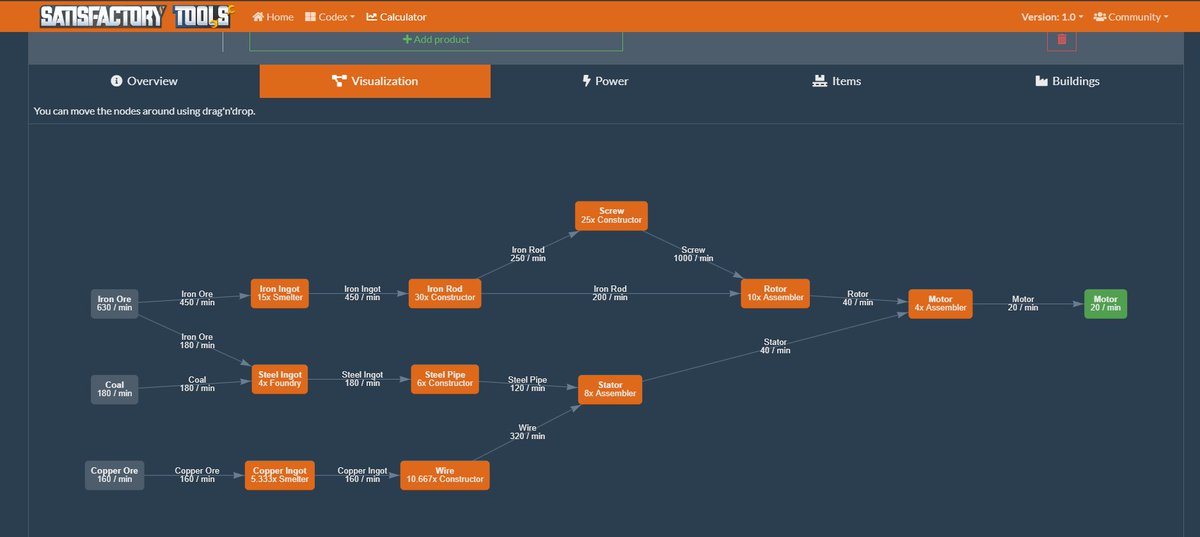The height and width of the screenshot is (537, 1200).
Task: Switch to the Items tab
Action: (836, 81)
